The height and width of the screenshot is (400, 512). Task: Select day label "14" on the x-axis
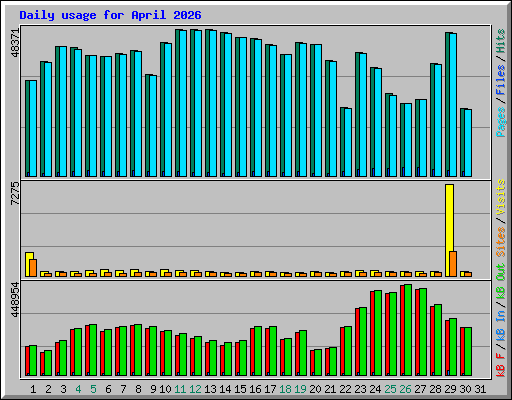[x=225, y=389]
